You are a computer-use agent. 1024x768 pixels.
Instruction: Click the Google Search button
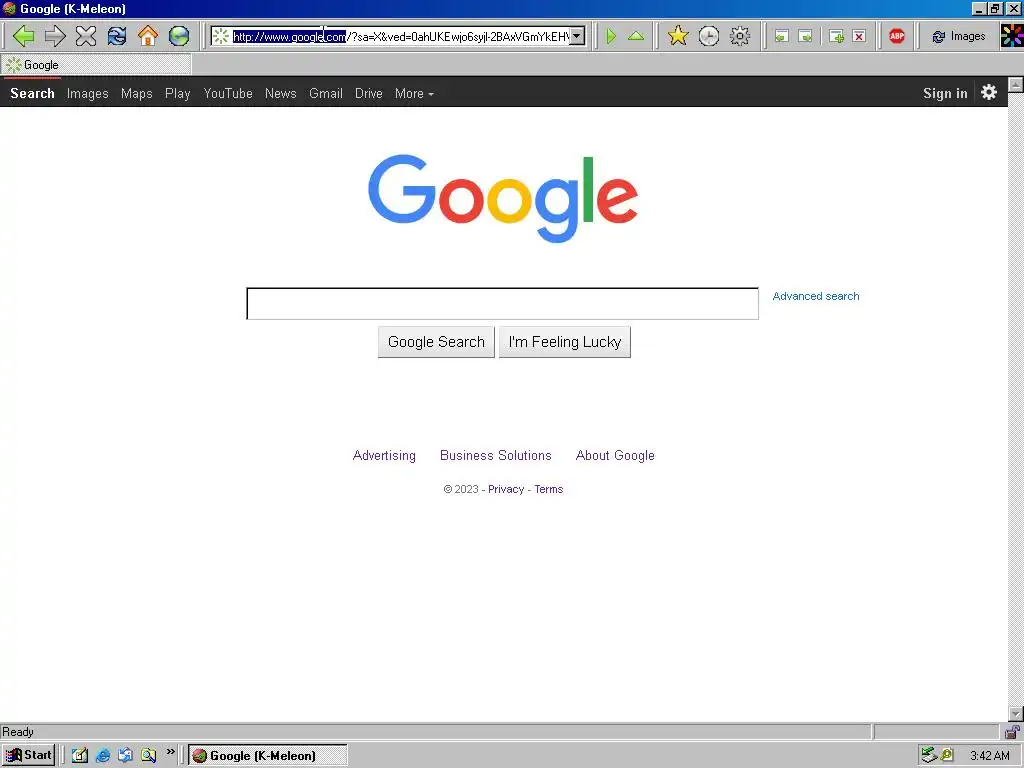pyautogui.click(x=436, y=342)
